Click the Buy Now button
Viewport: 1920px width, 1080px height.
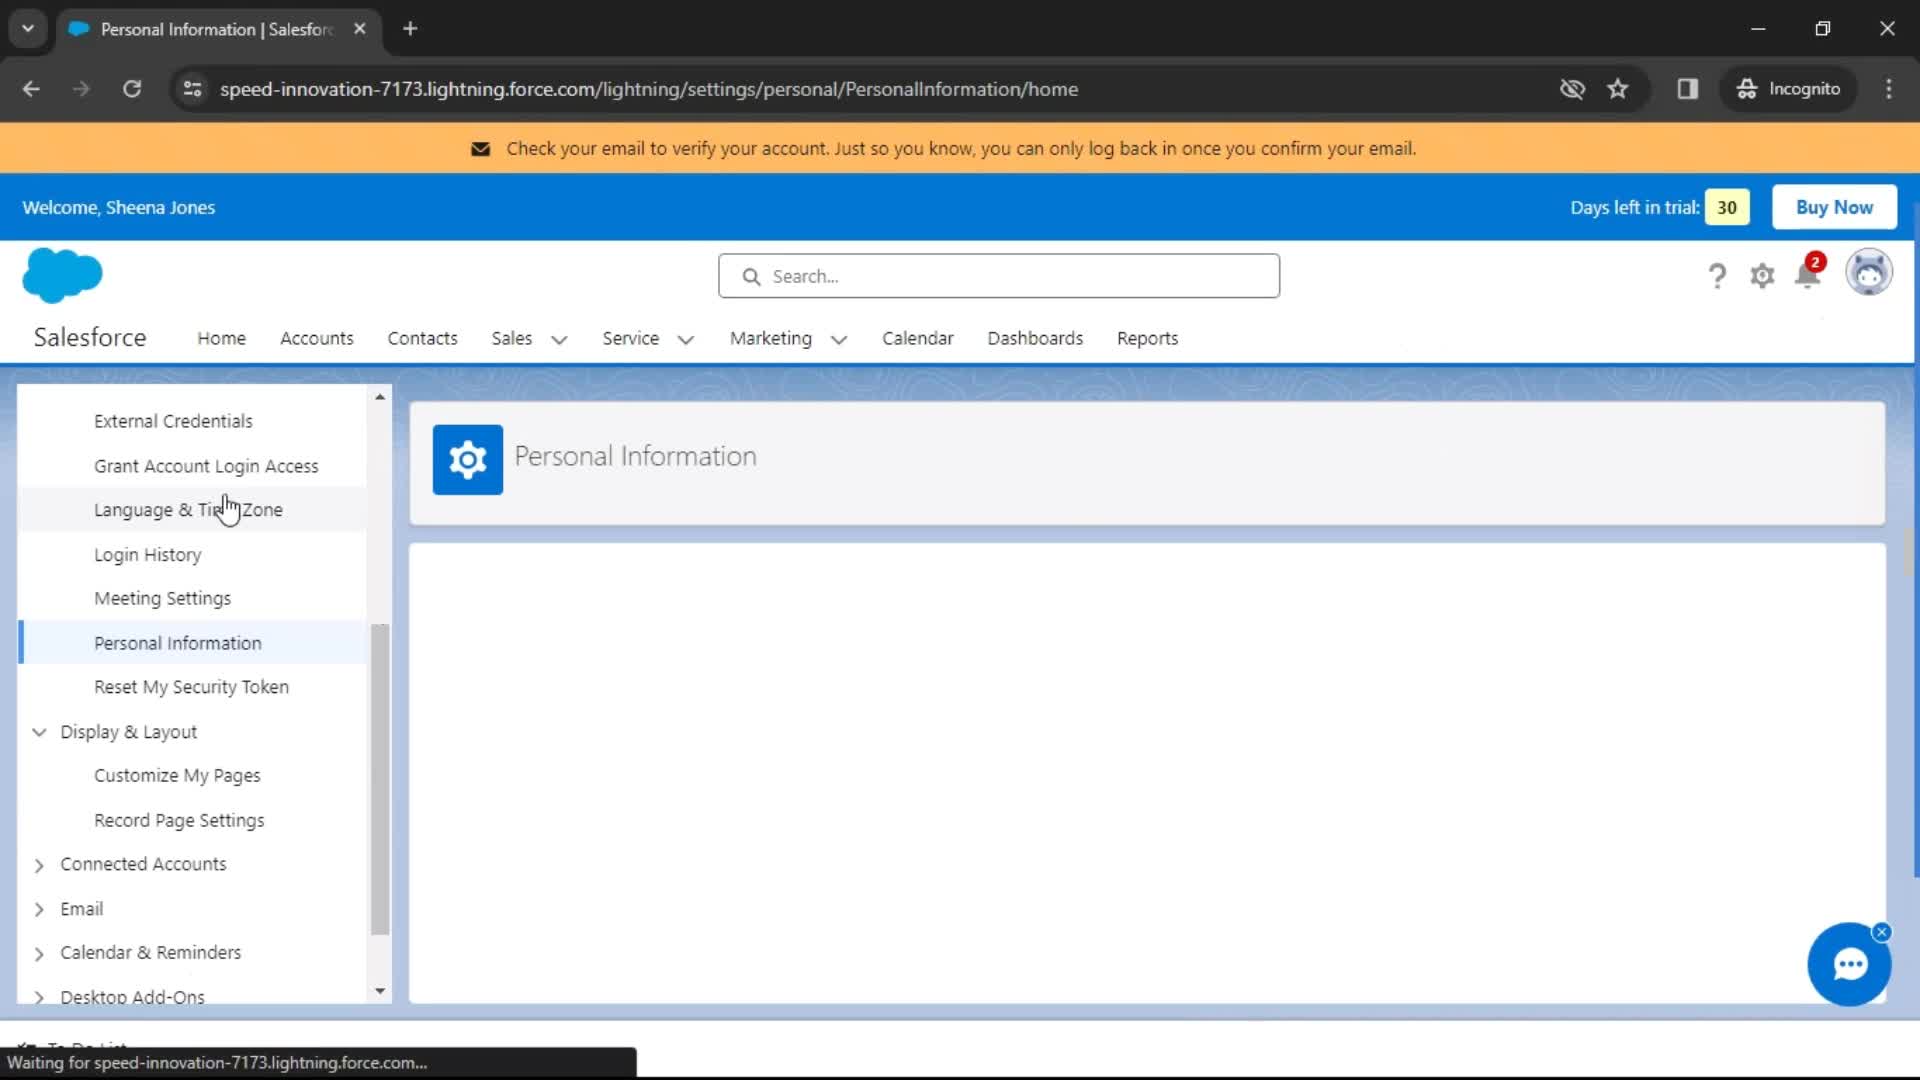pyautogui.click(x=1834, y=207)
